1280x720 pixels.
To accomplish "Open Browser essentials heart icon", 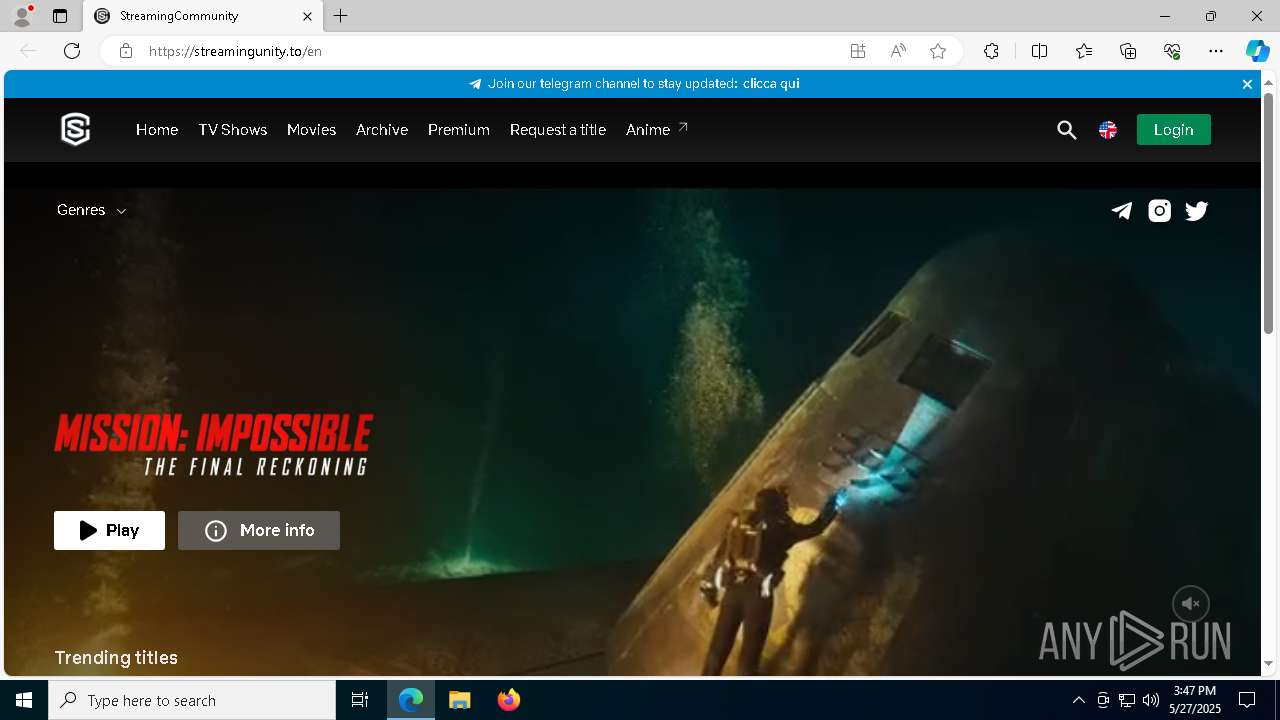I will [1172, 51].
